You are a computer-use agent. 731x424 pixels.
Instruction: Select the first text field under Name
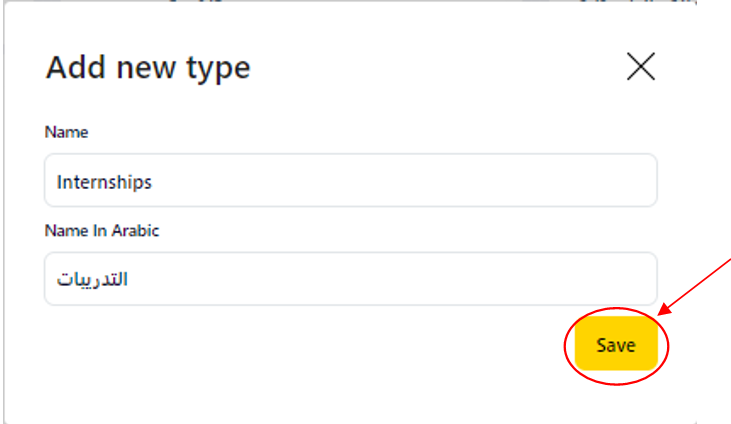pyautogui.click(x=350, y=181)
